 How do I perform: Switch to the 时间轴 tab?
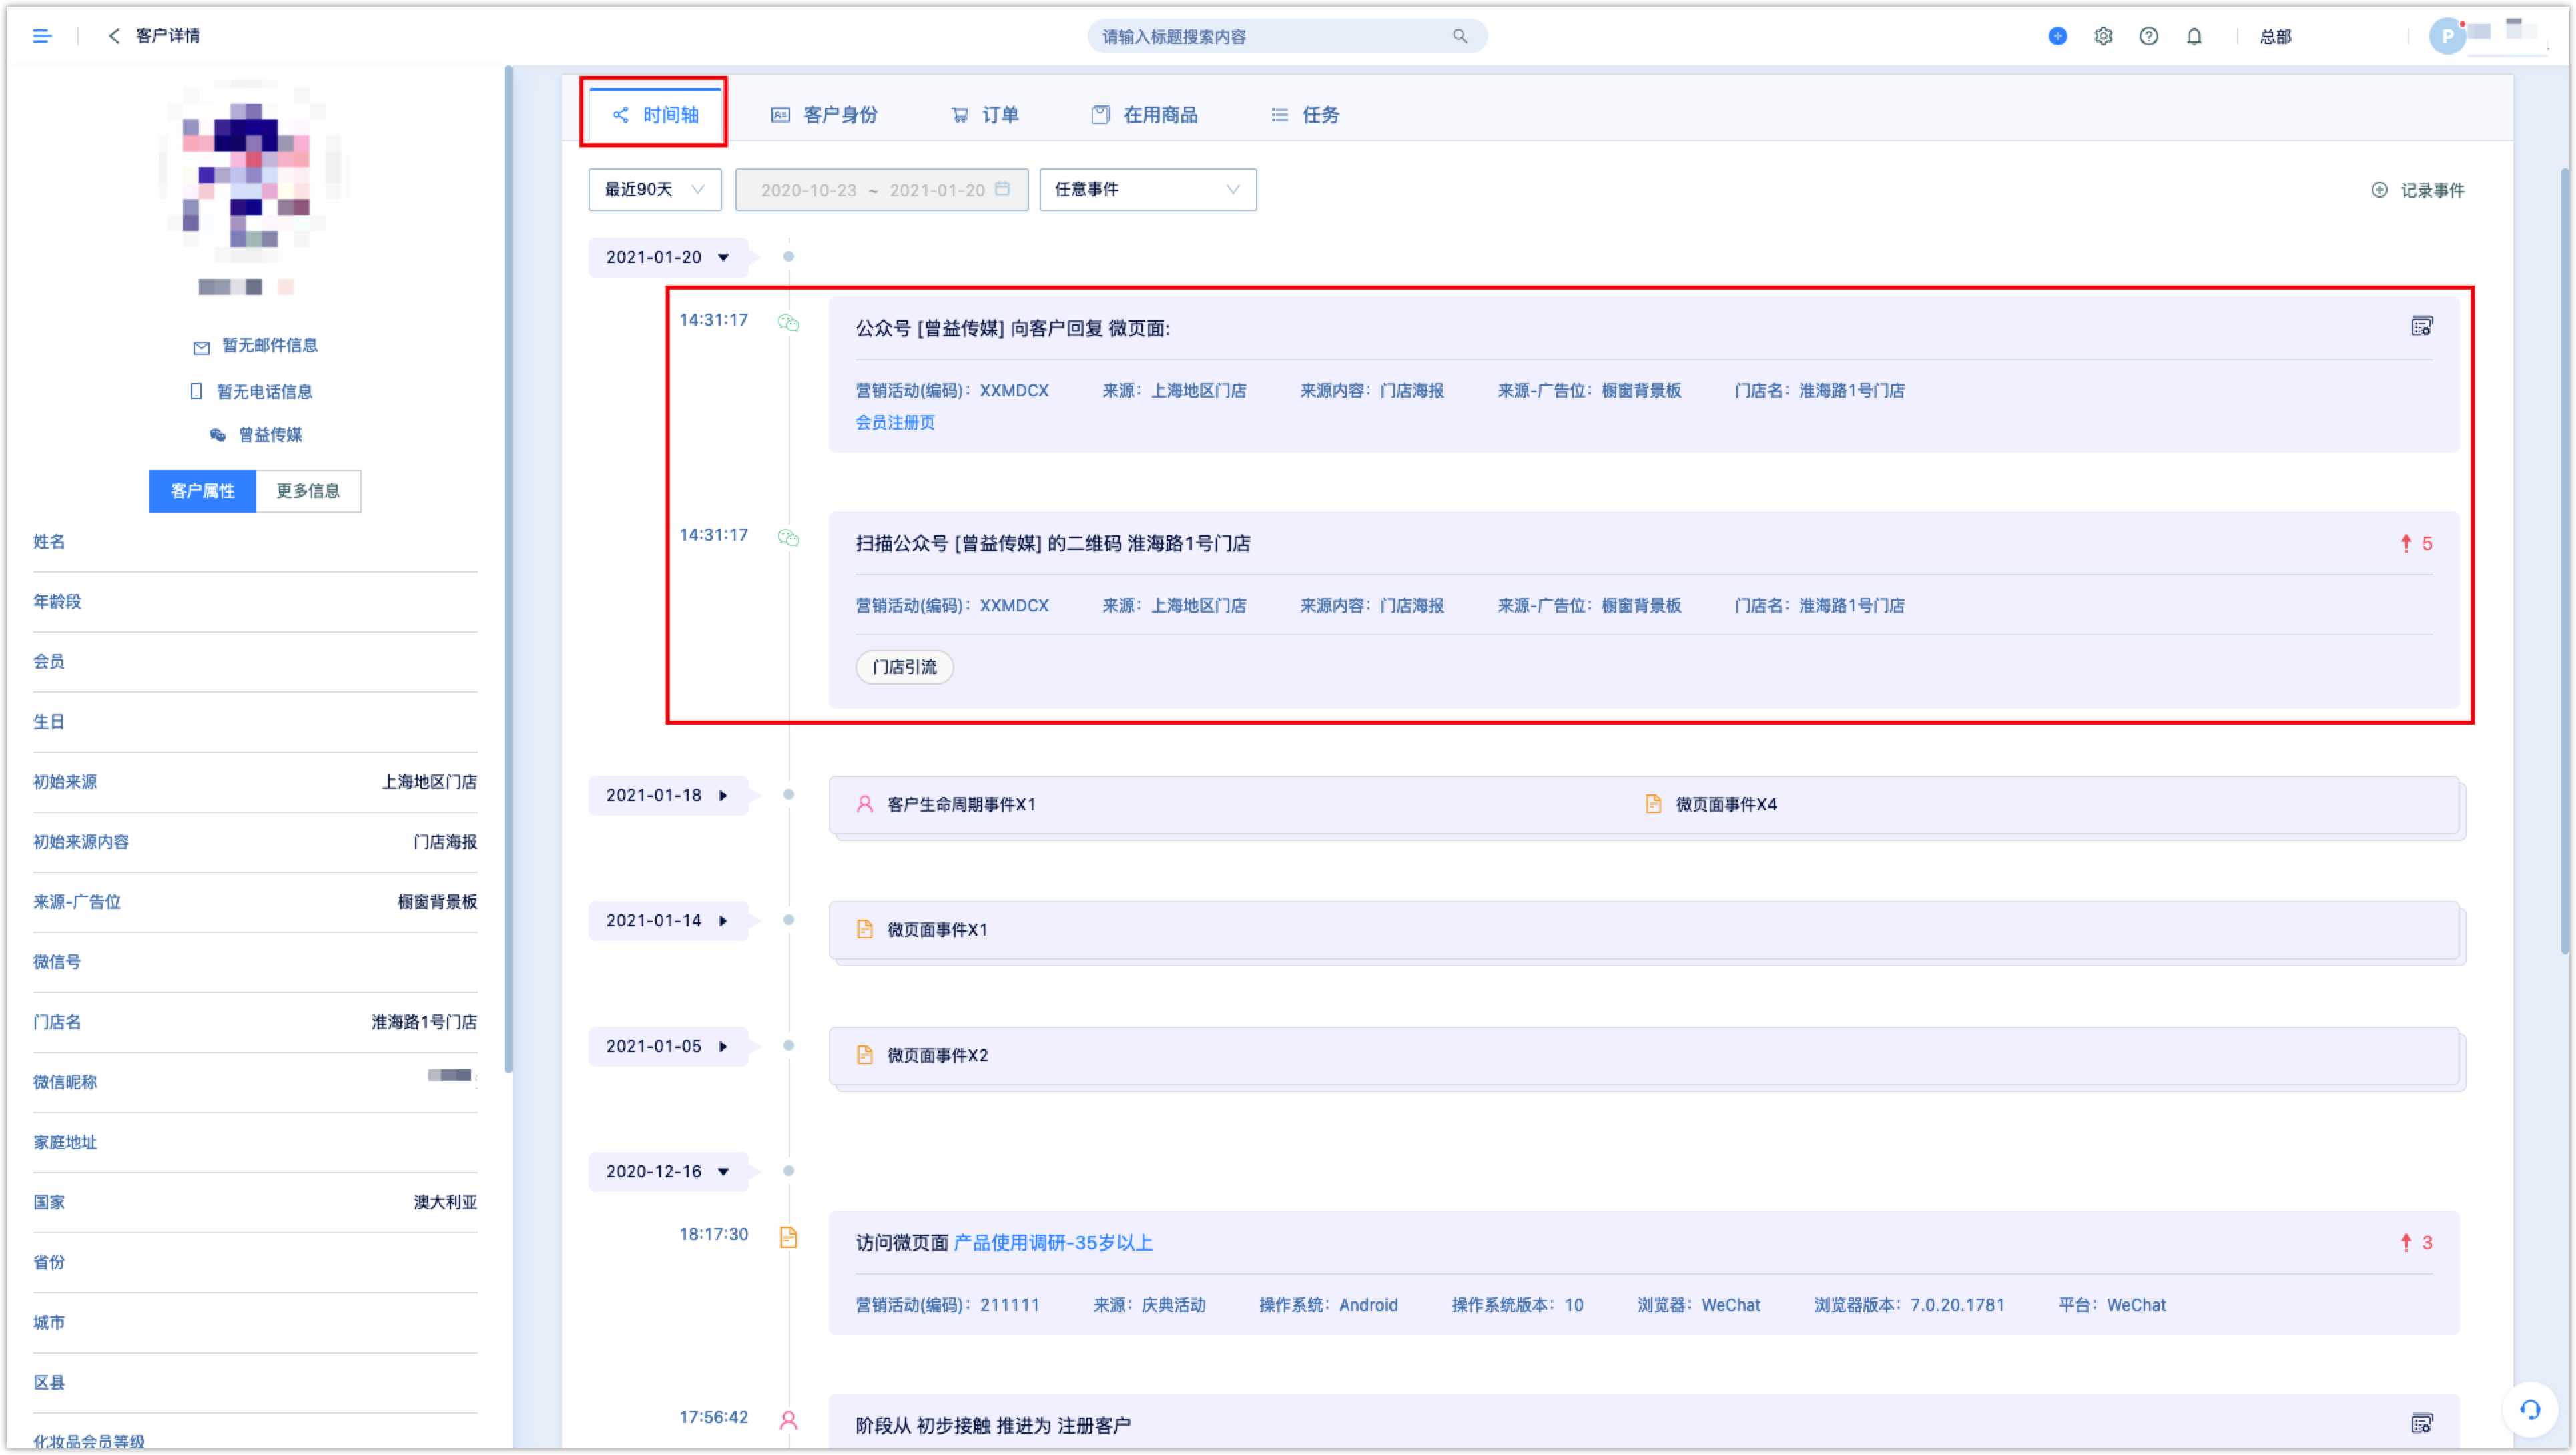coord(655,114)
